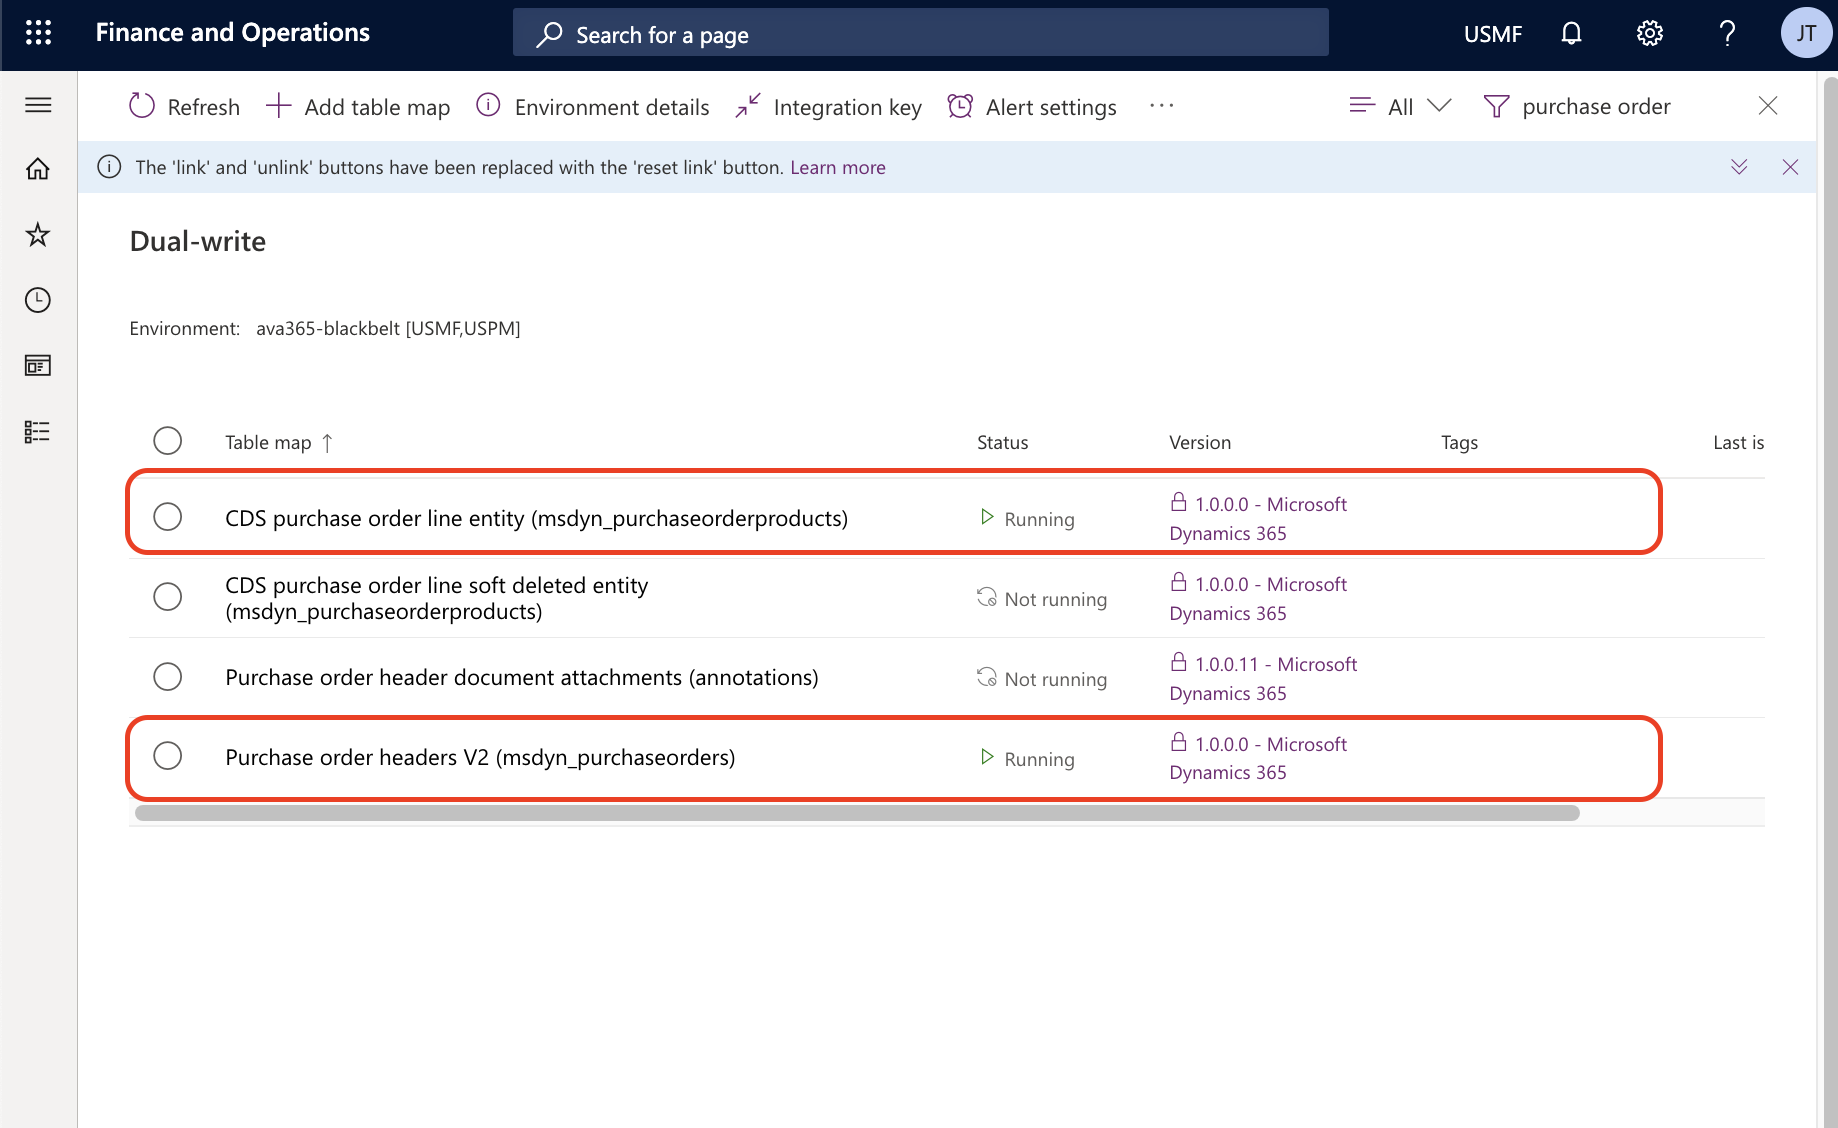Click the Alert settings alarm icon
This screenshot has width=1838, height=1128.
pos(960,106)
